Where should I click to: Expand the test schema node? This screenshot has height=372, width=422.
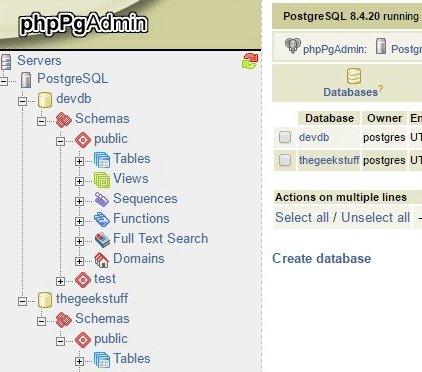coord(60,281)
